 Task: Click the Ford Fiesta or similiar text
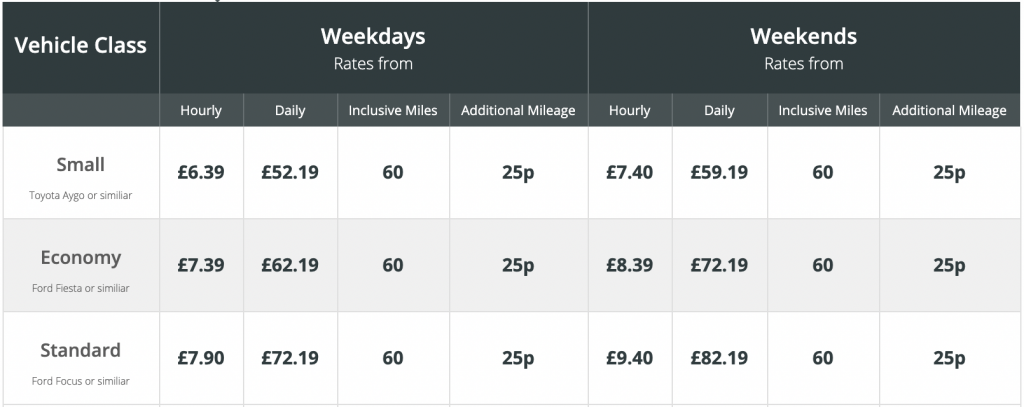point(80,288)
